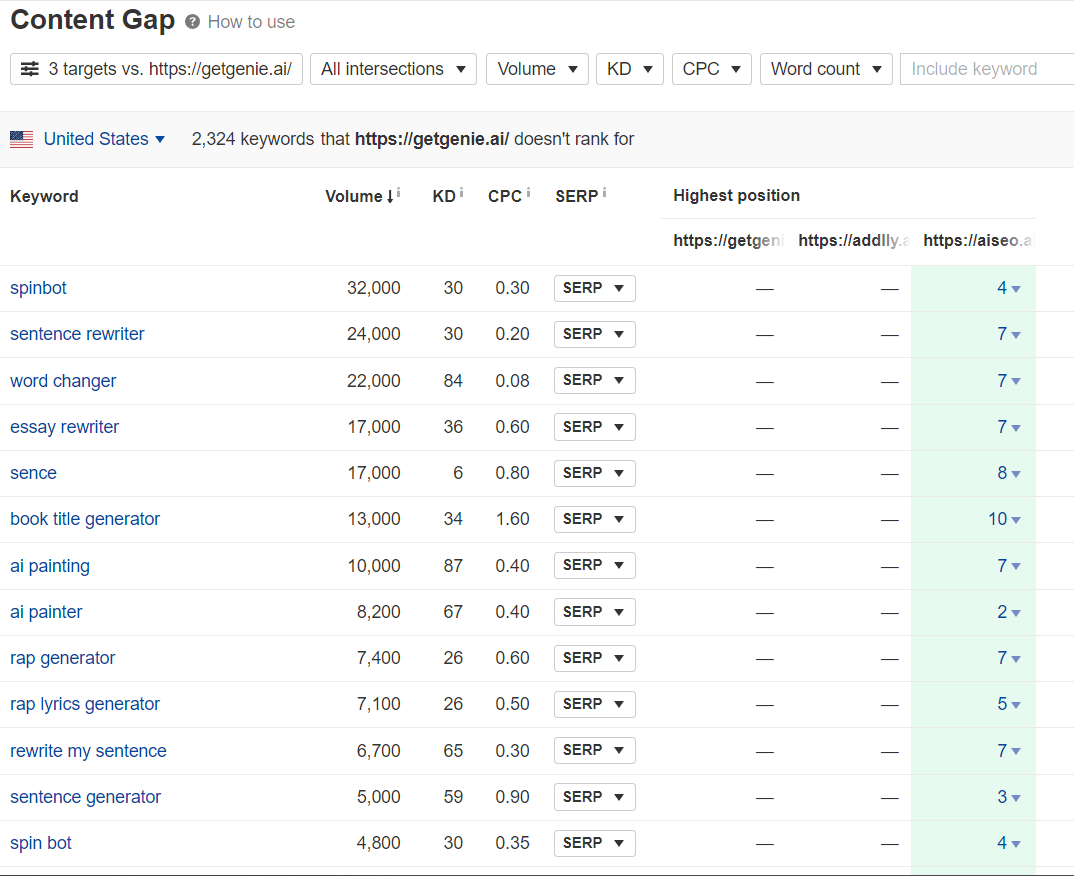Screen dimensions: 1074x876
Task: Expand SERP dropdown for rap lyrics generator
Action: click(595, 704)
